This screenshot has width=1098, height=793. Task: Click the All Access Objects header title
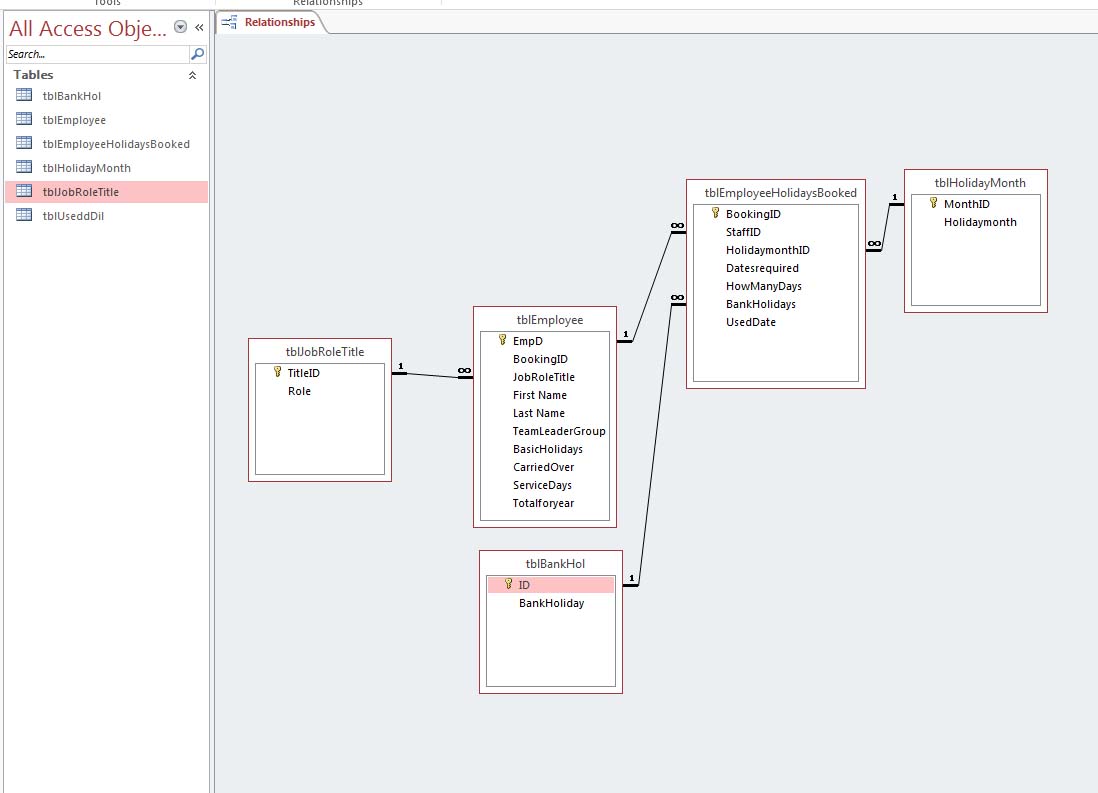coord(88,28)
